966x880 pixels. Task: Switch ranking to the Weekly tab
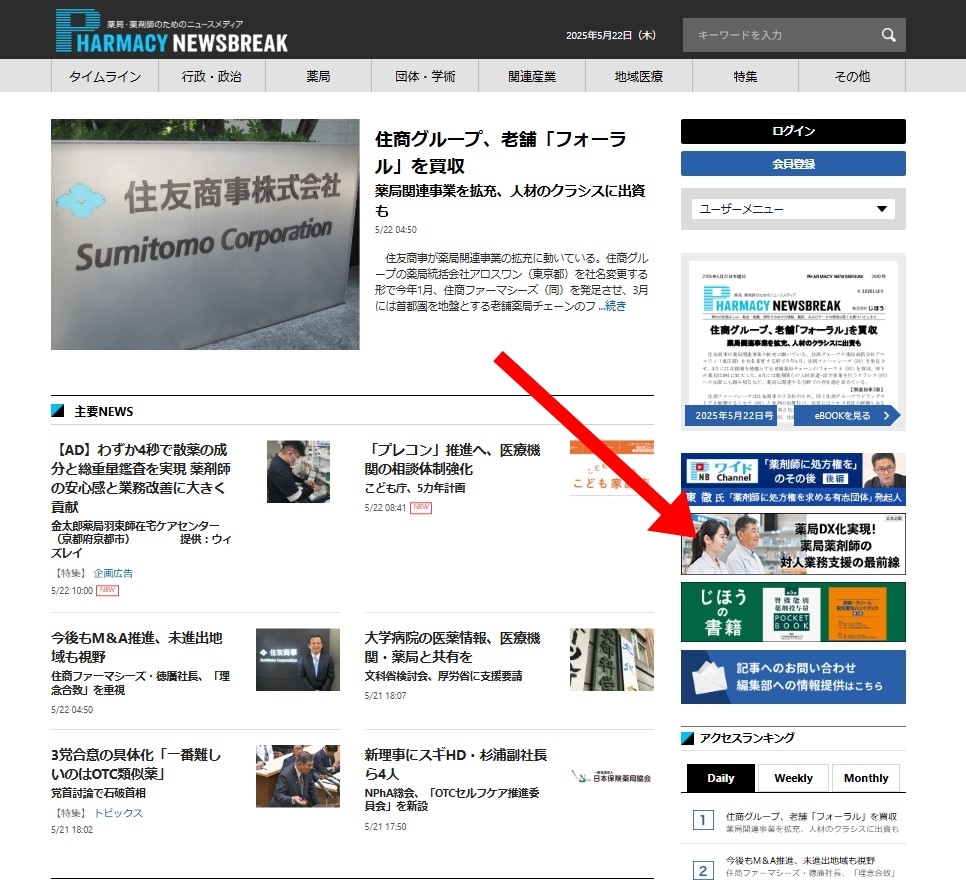[x=794, y=778]
